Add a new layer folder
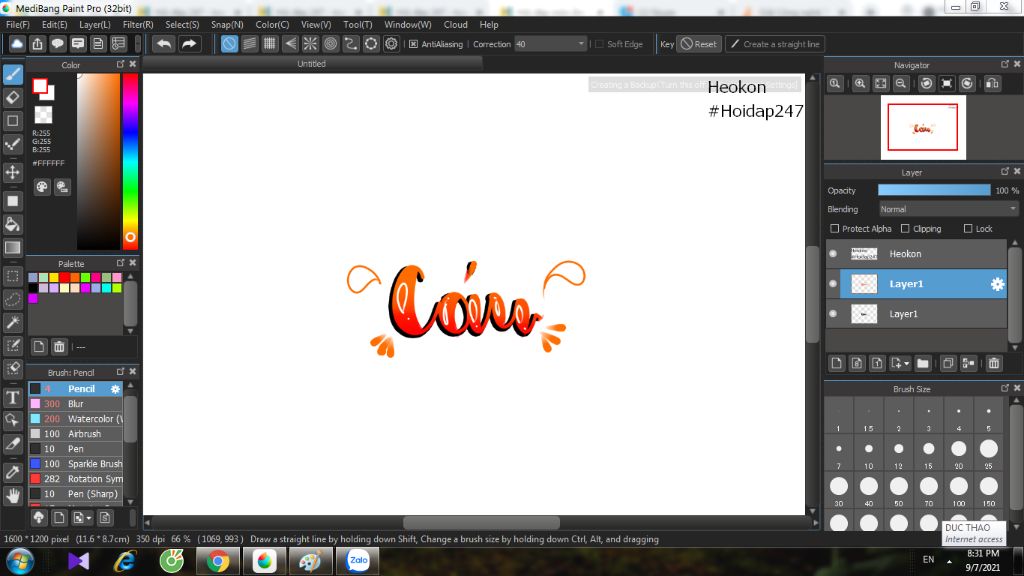Image resolution: width=1024 pixels, height=576 pixels. point(922,363)
